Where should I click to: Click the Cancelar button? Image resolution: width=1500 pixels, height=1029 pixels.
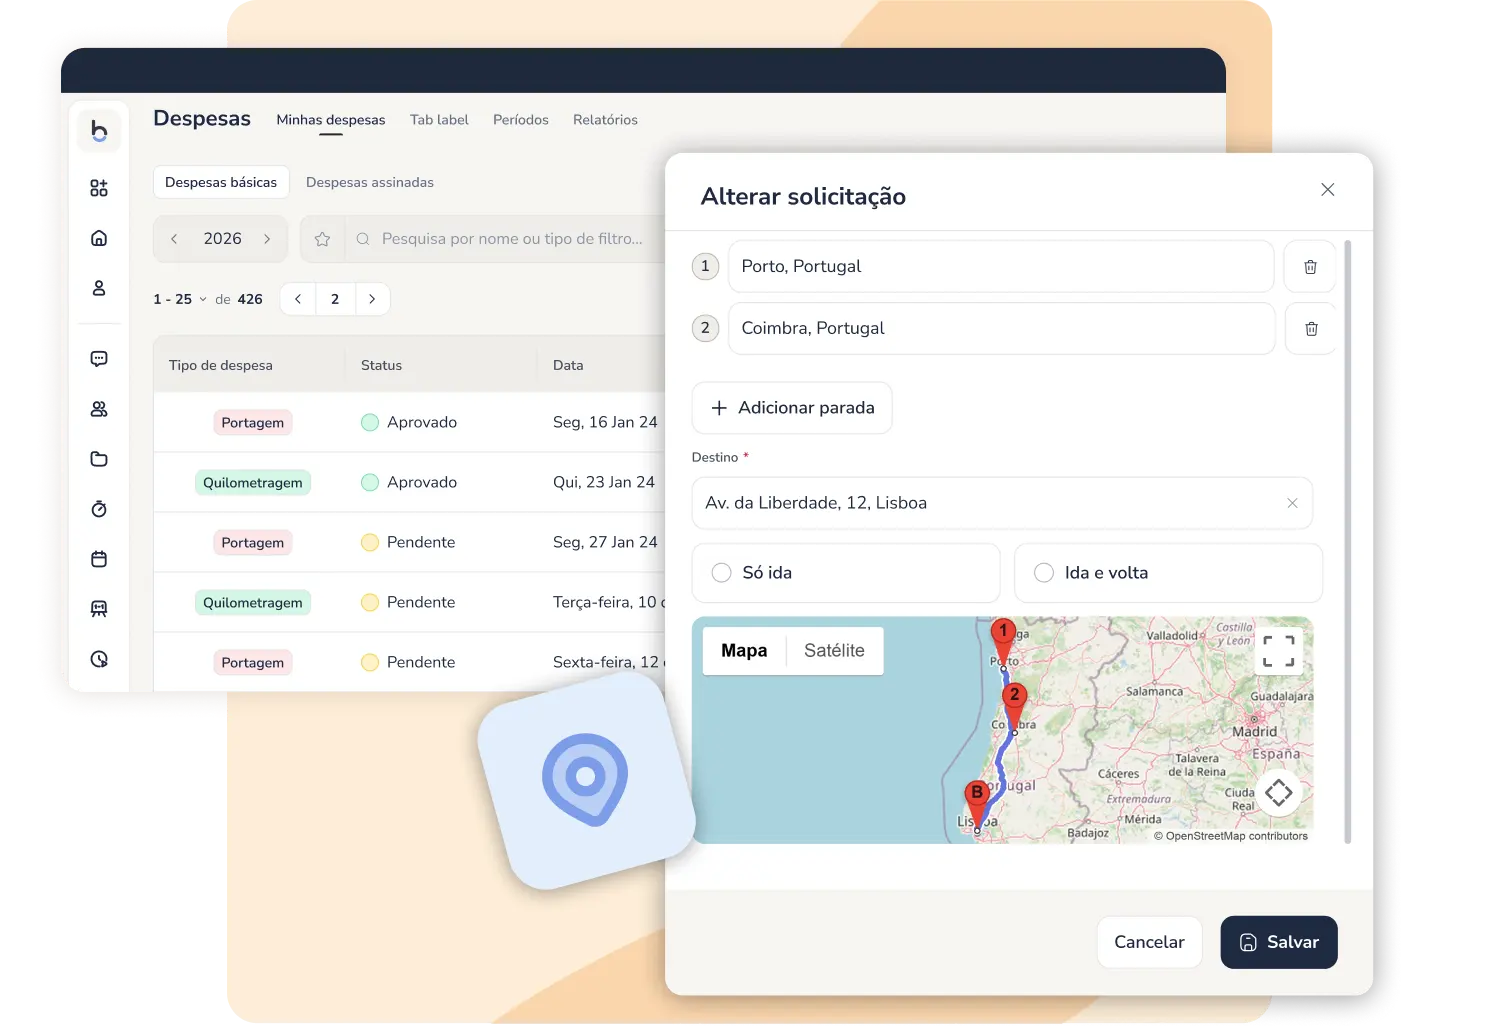pyautogui.click(x=1149, y=942)
